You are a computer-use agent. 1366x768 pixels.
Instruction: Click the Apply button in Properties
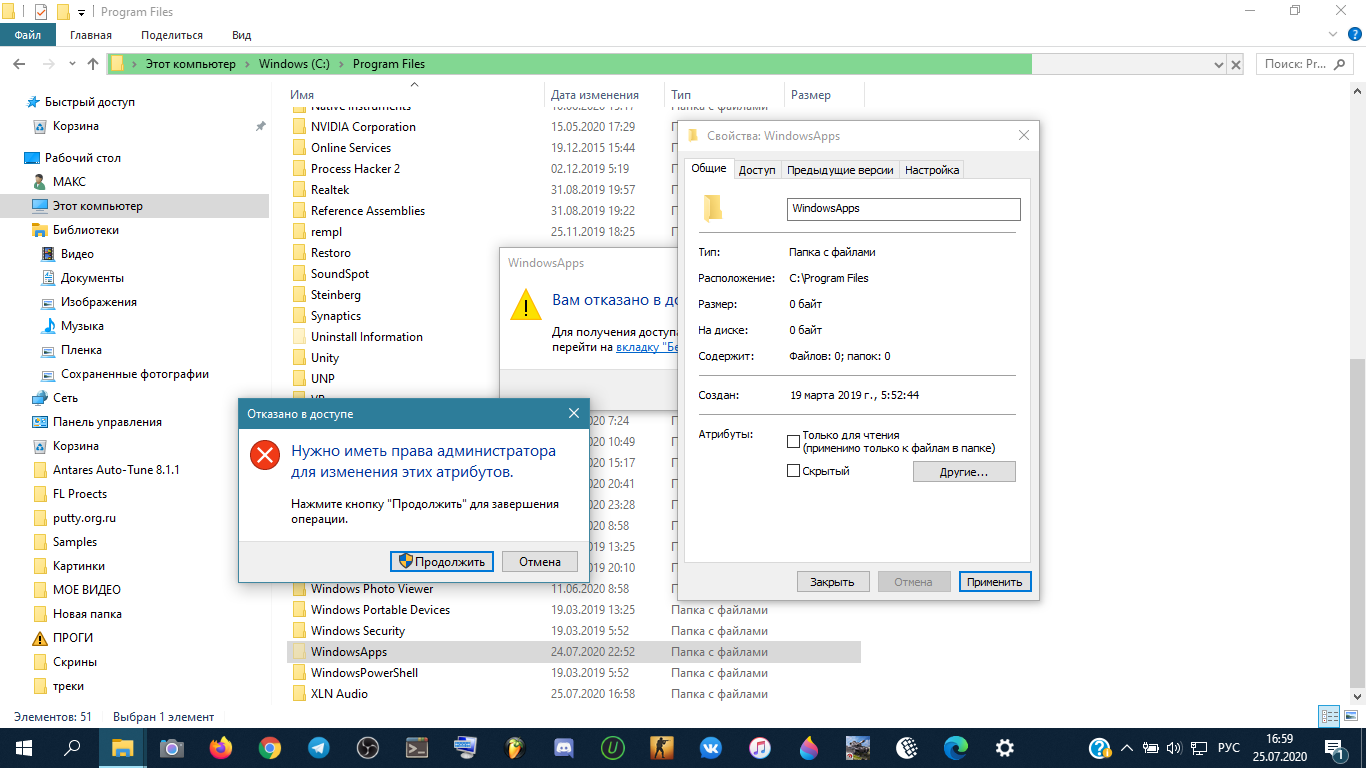pyautogui.click(x=995, y=581)
